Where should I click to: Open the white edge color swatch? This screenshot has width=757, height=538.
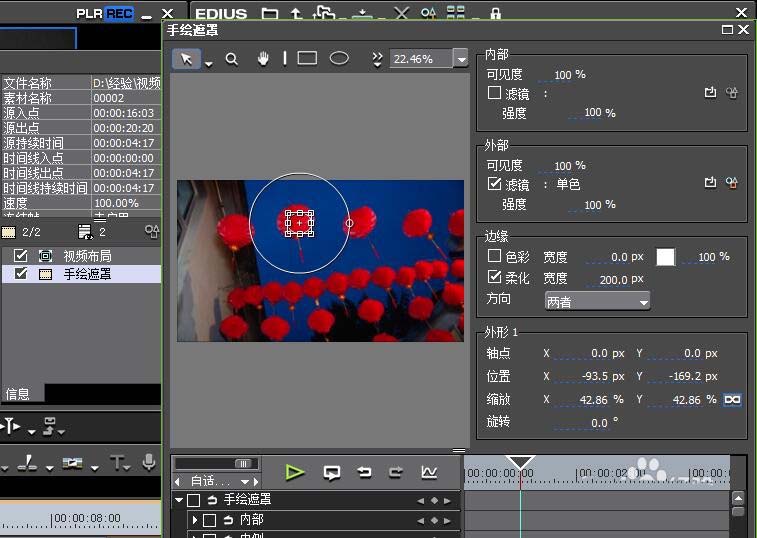665,257
